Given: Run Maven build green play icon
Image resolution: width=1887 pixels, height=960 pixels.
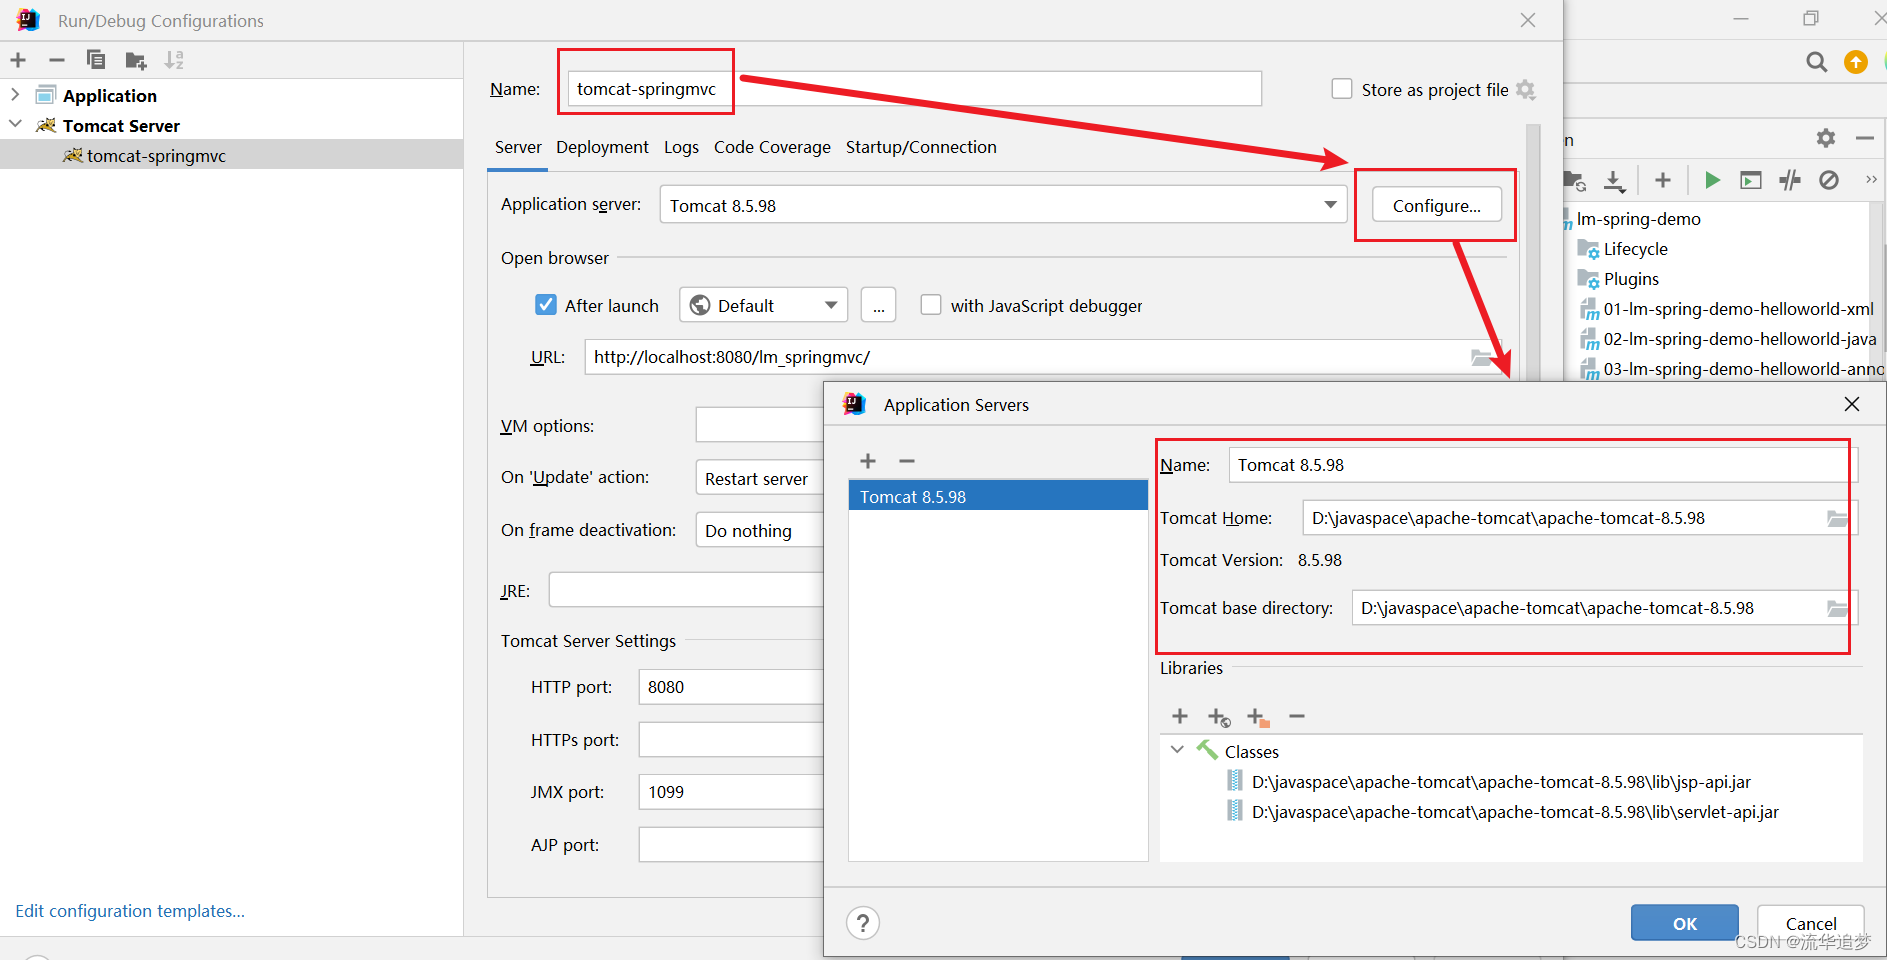Looking at the screenshot, I should click(x=1712, y=180).
